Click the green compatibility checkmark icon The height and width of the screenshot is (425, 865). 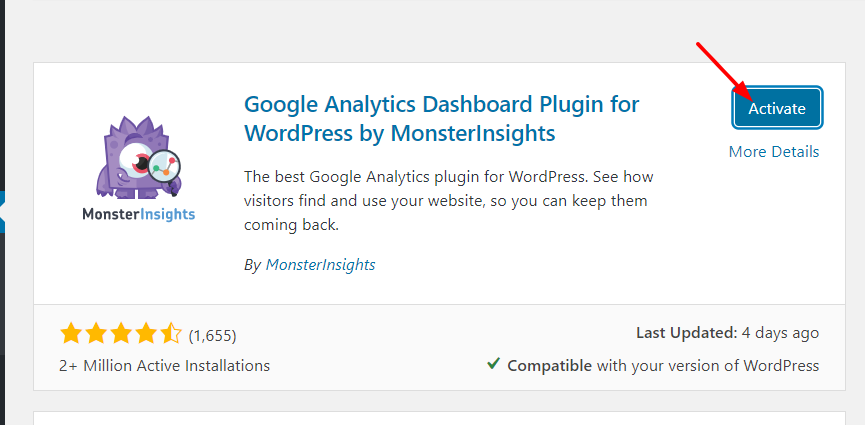(493, 364)
